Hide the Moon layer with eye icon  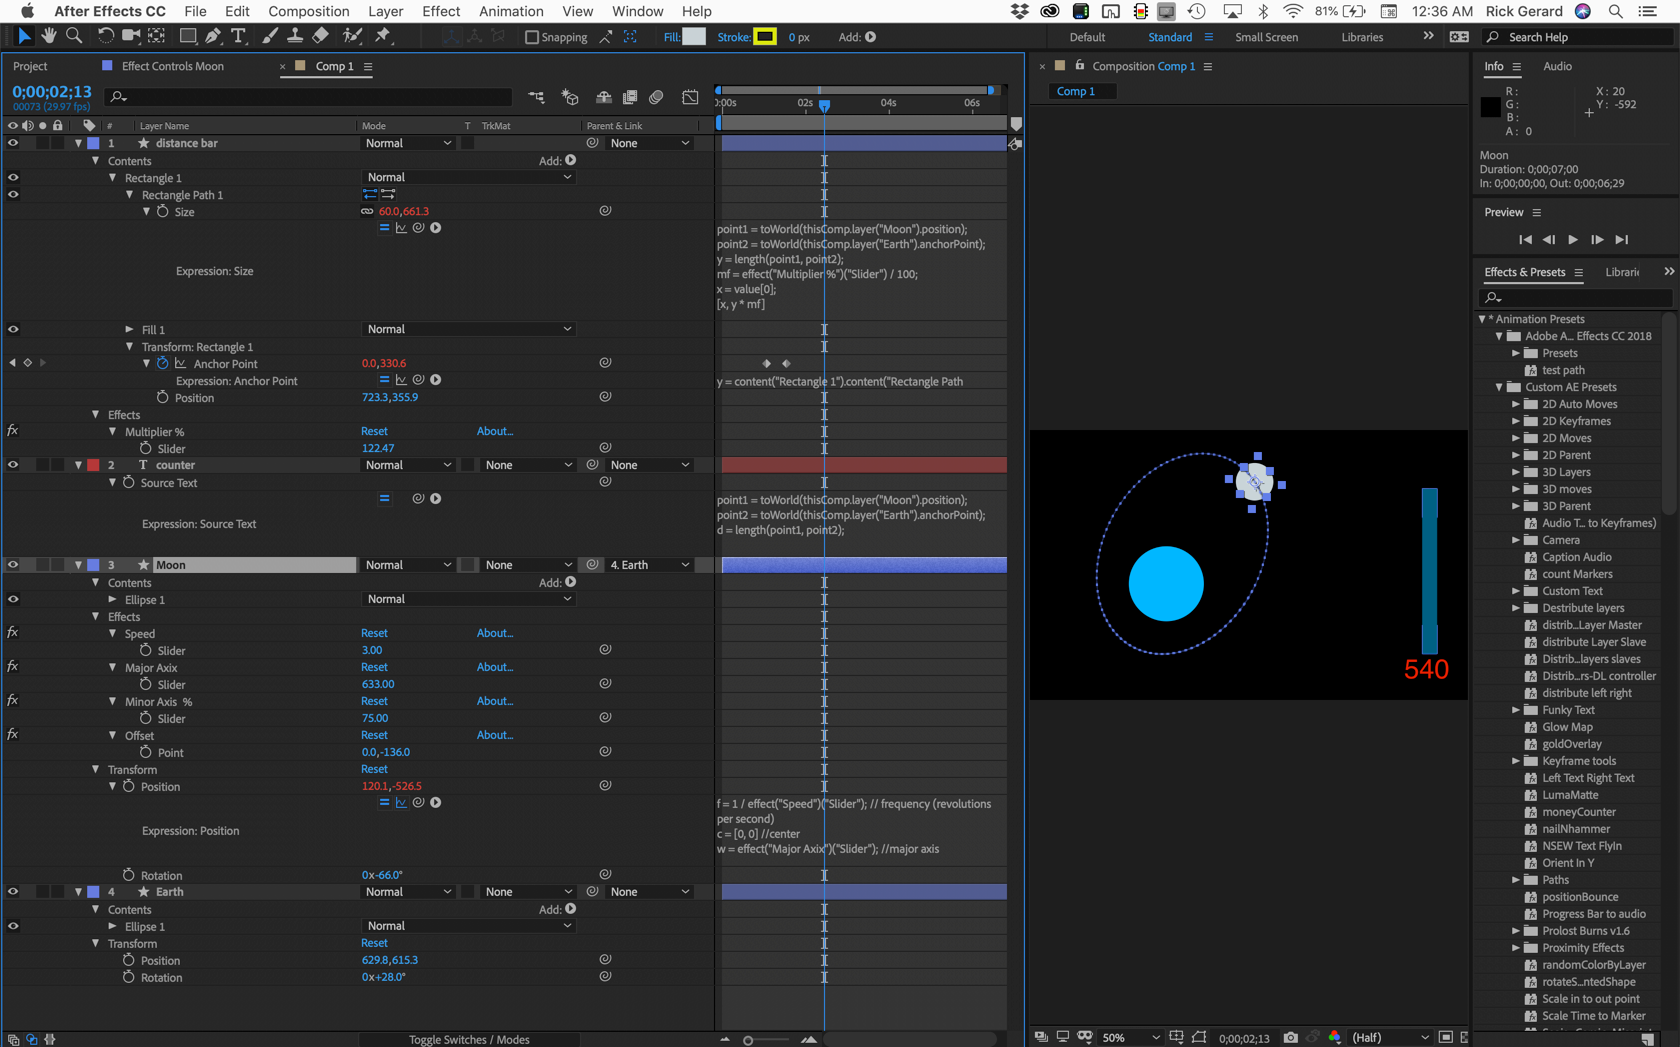tap(13, 565)
